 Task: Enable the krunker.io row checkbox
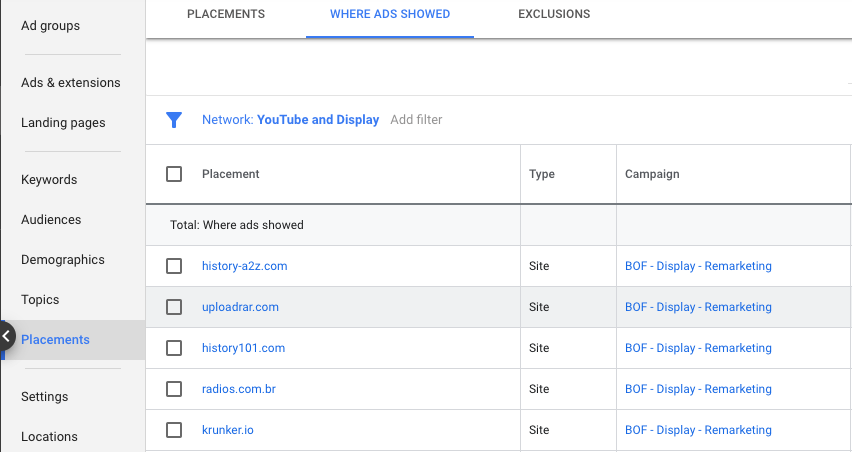(174, 430)
